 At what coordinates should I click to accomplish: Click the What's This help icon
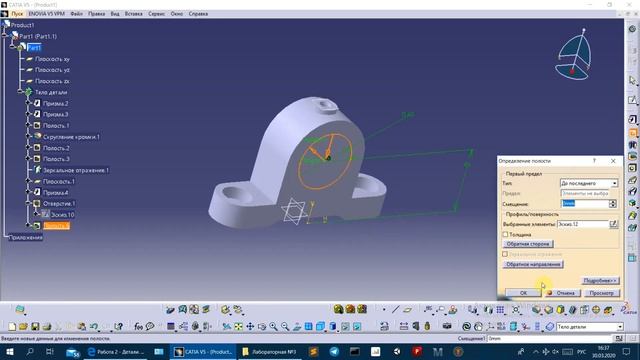point(118,326)
